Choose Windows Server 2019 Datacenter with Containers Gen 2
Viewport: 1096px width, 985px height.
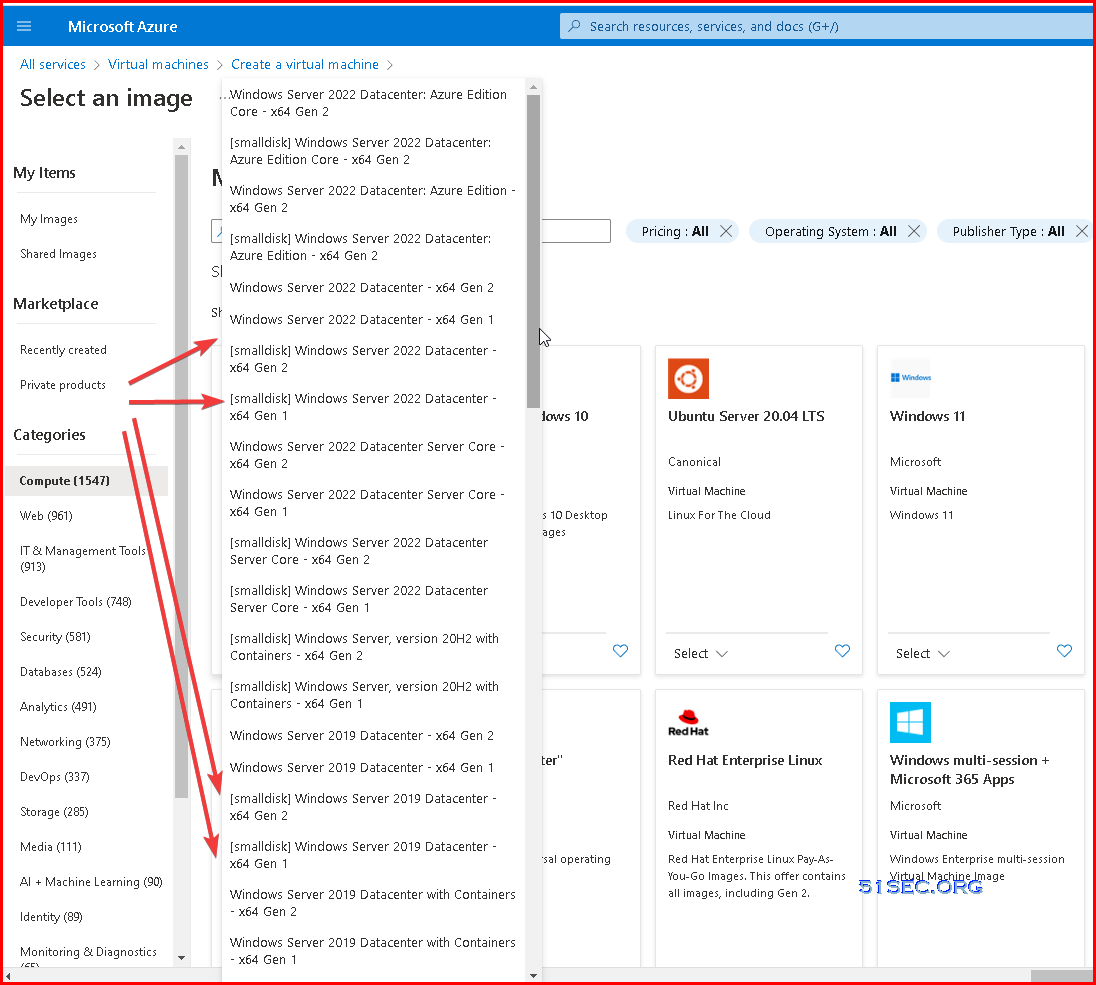(374, 903)
